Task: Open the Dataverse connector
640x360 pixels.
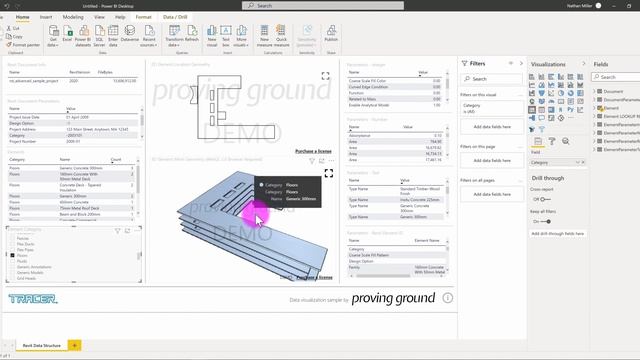Action: point(130,34)
